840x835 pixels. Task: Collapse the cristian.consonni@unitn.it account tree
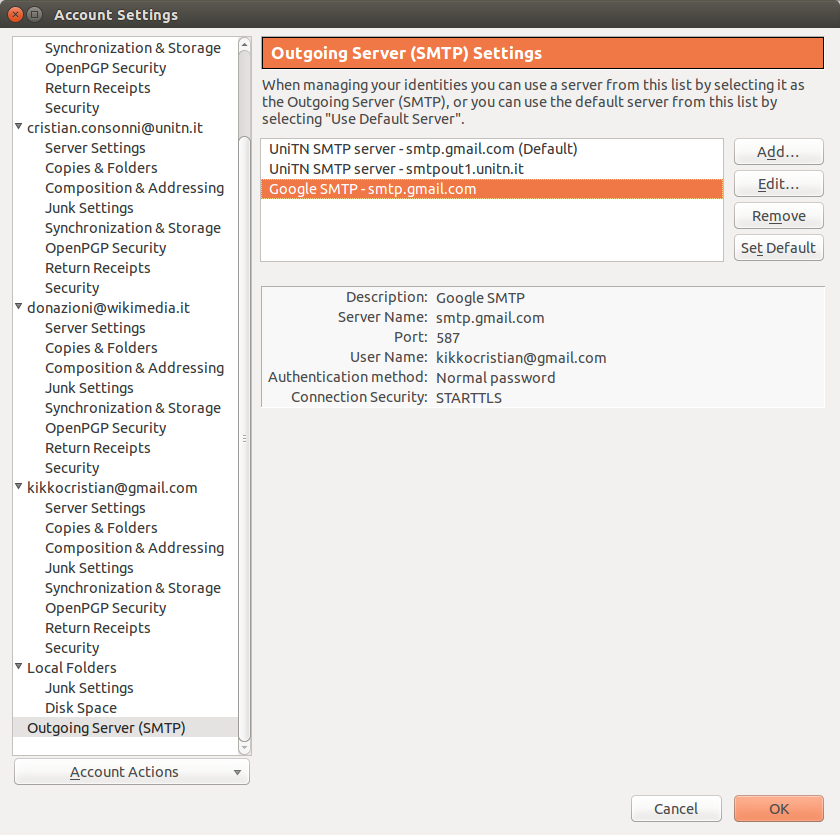[19, 128]
